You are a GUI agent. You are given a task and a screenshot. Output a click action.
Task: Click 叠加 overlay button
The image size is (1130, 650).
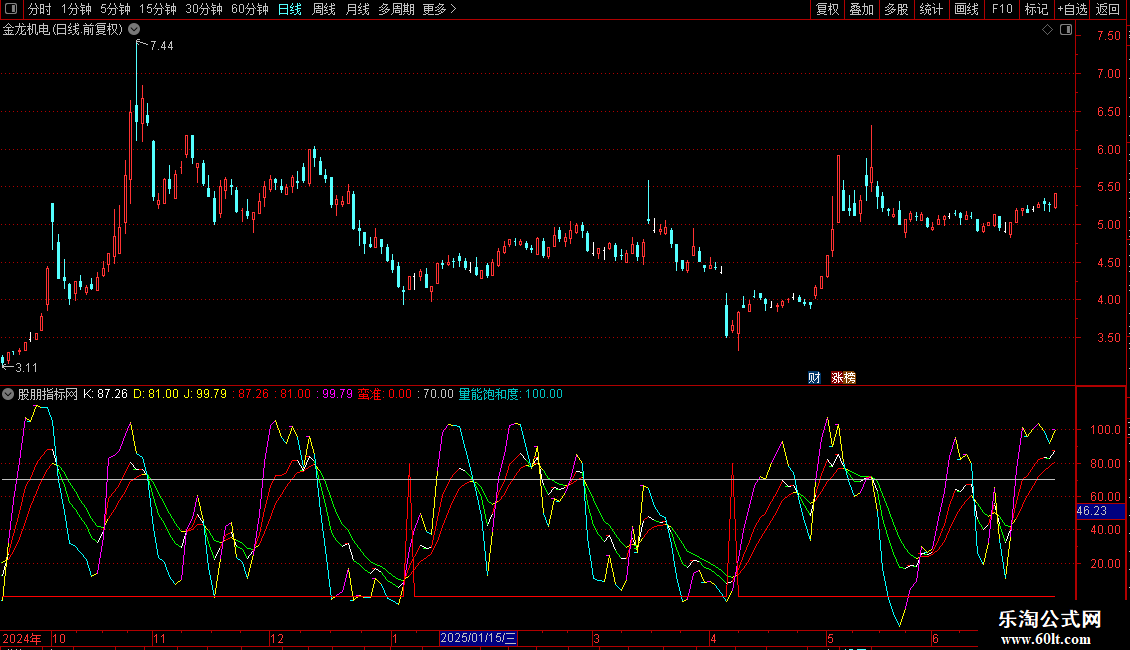point(861,9)
